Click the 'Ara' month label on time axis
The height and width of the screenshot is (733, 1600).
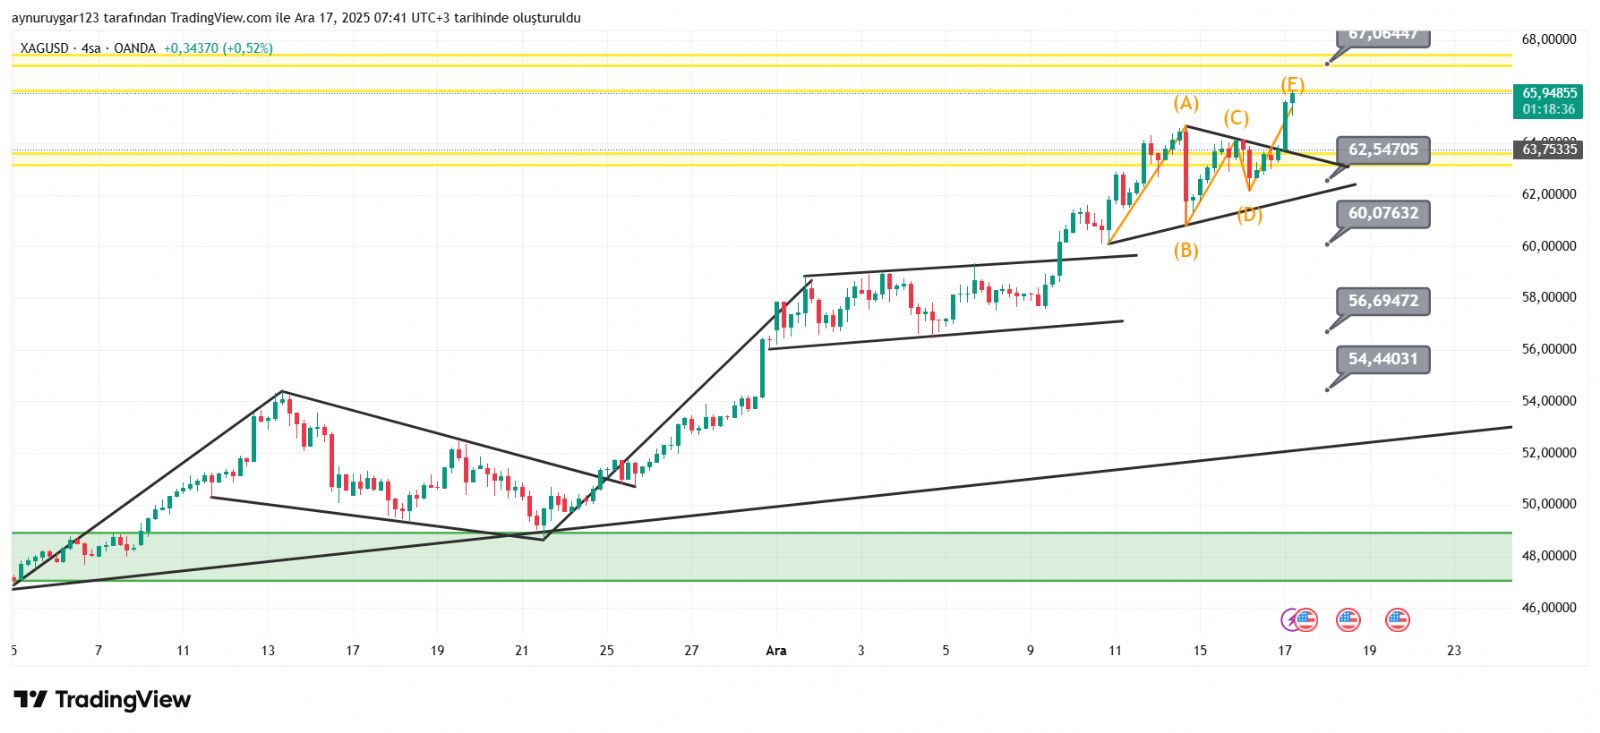pos(776,650)
